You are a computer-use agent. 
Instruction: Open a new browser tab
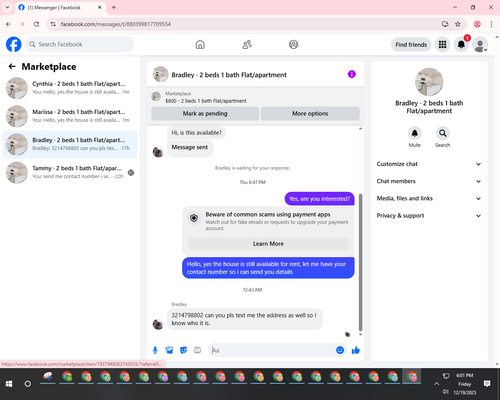coord(114,7)
